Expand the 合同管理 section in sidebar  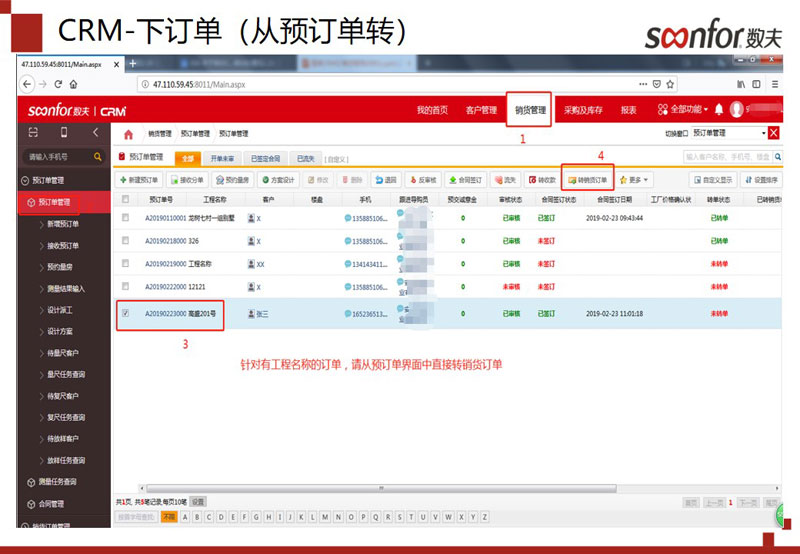[50, 504]
